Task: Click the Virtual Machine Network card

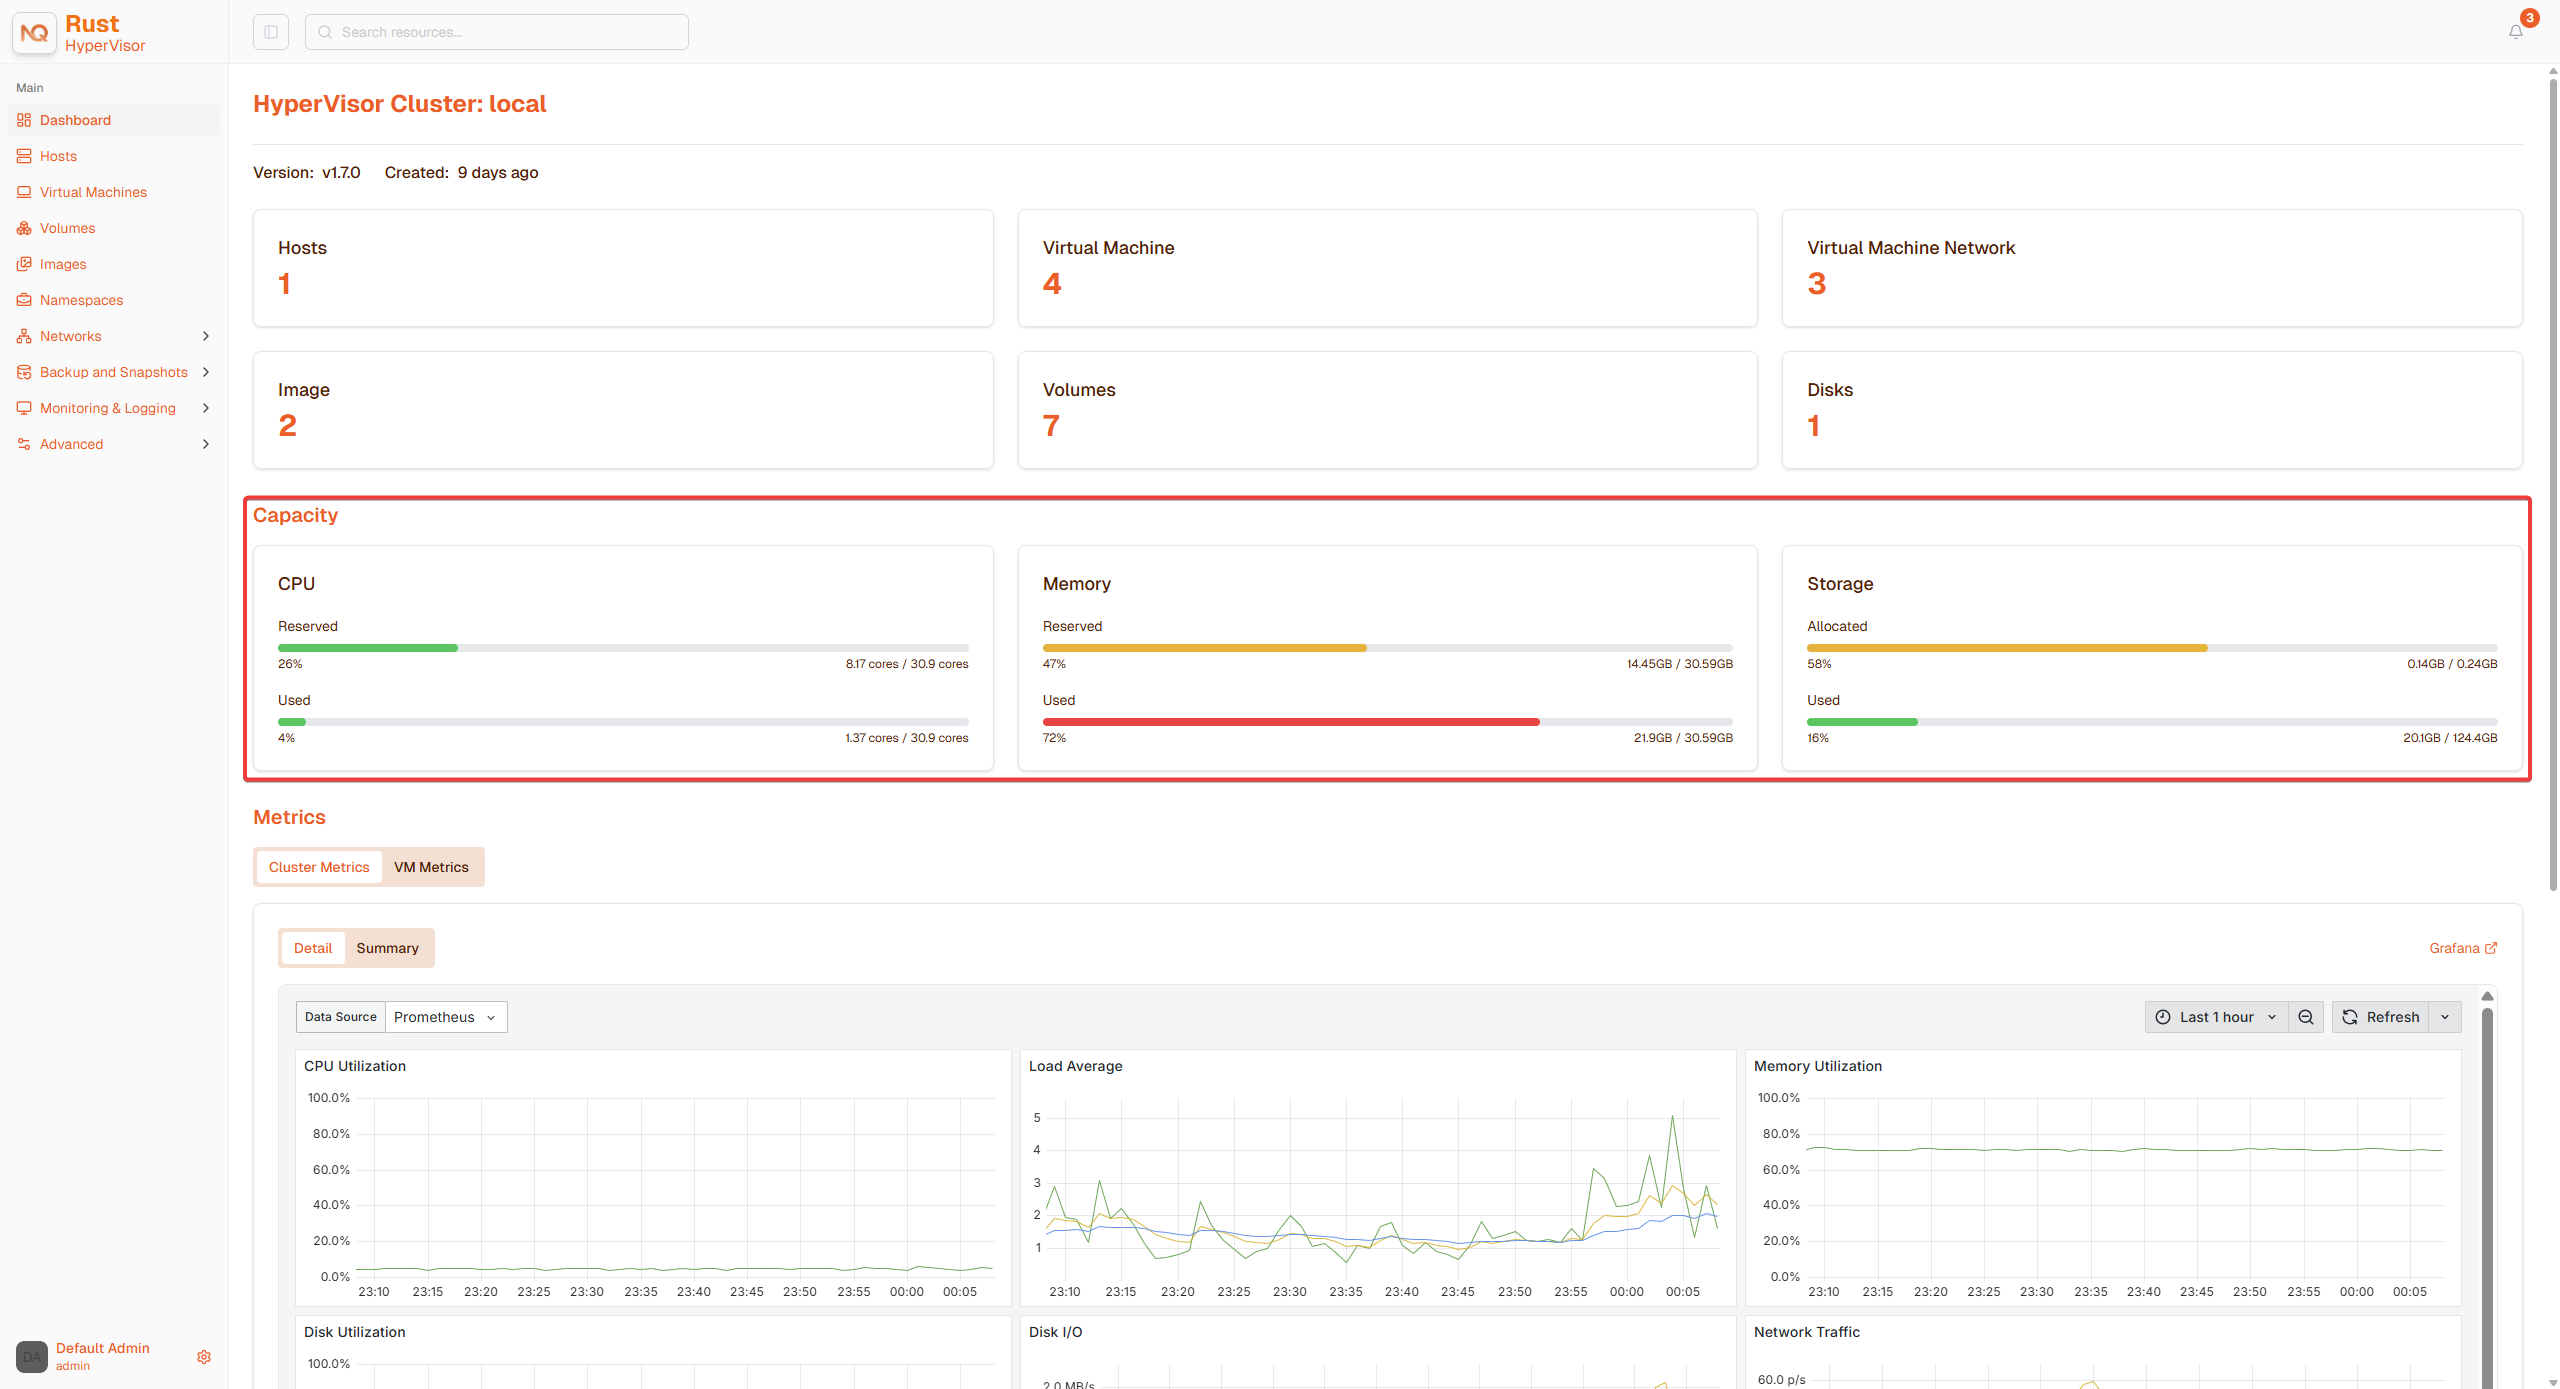Action: [2152, 268]
